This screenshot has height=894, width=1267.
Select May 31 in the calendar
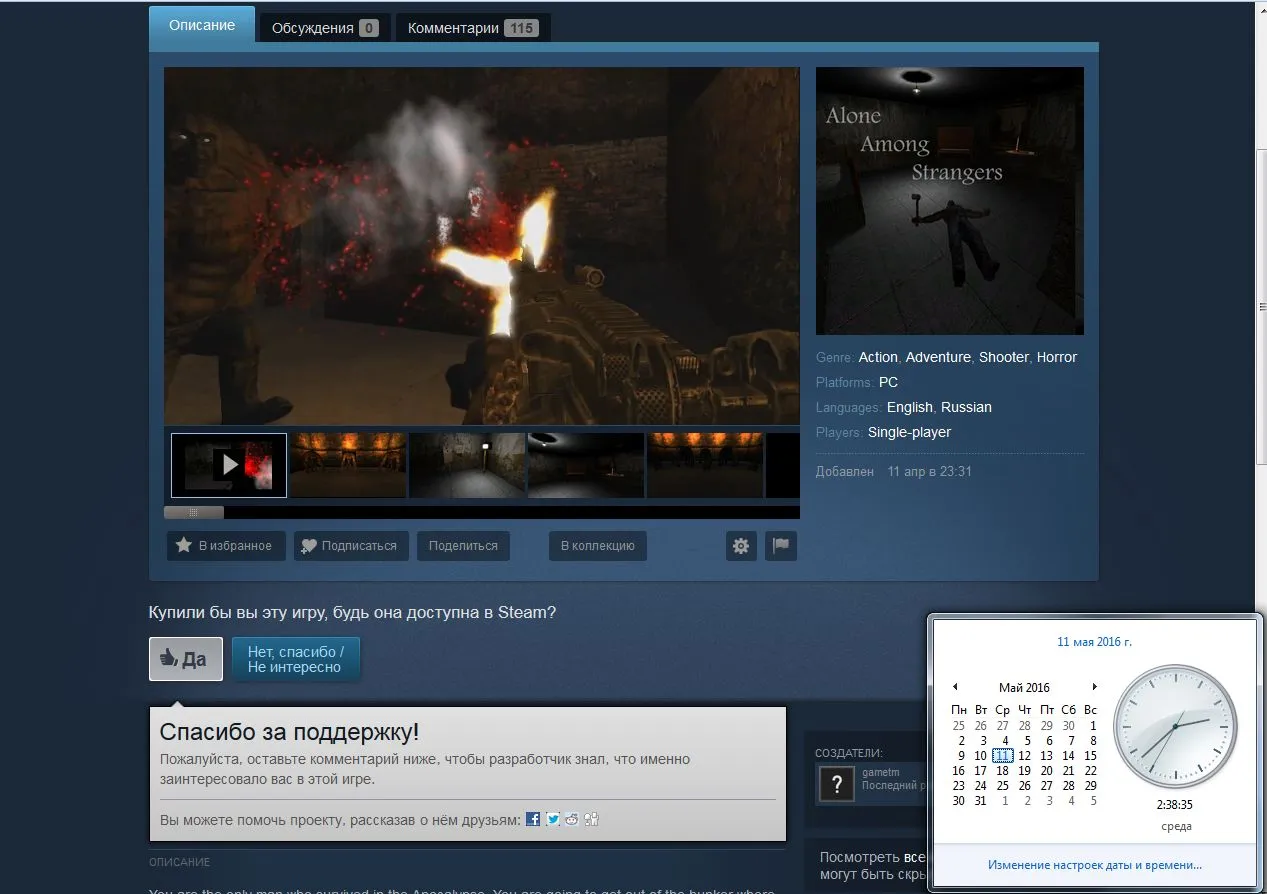click(x=980, y=801)
